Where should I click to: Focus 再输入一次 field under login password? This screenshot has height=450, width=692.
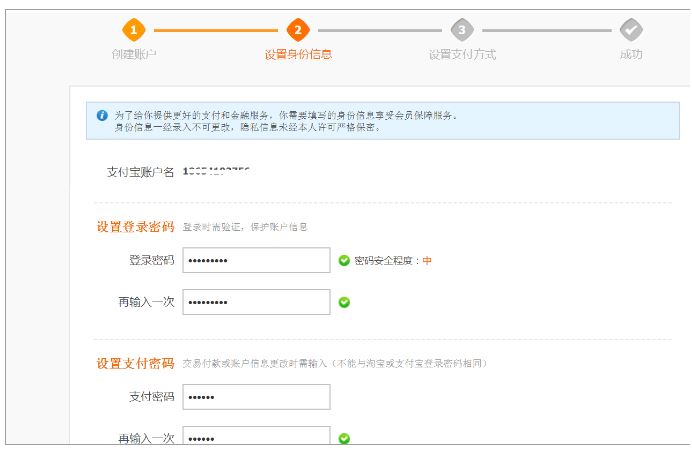point(256,302)
